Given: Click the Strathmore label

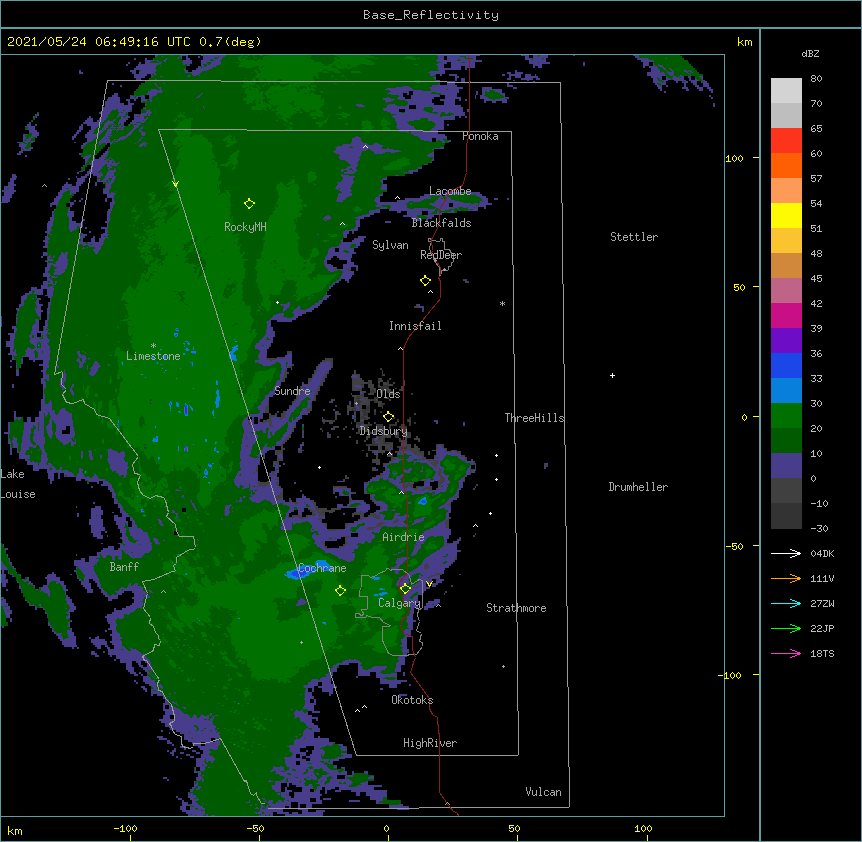Looking at the screenshot, I should [516, 608].
